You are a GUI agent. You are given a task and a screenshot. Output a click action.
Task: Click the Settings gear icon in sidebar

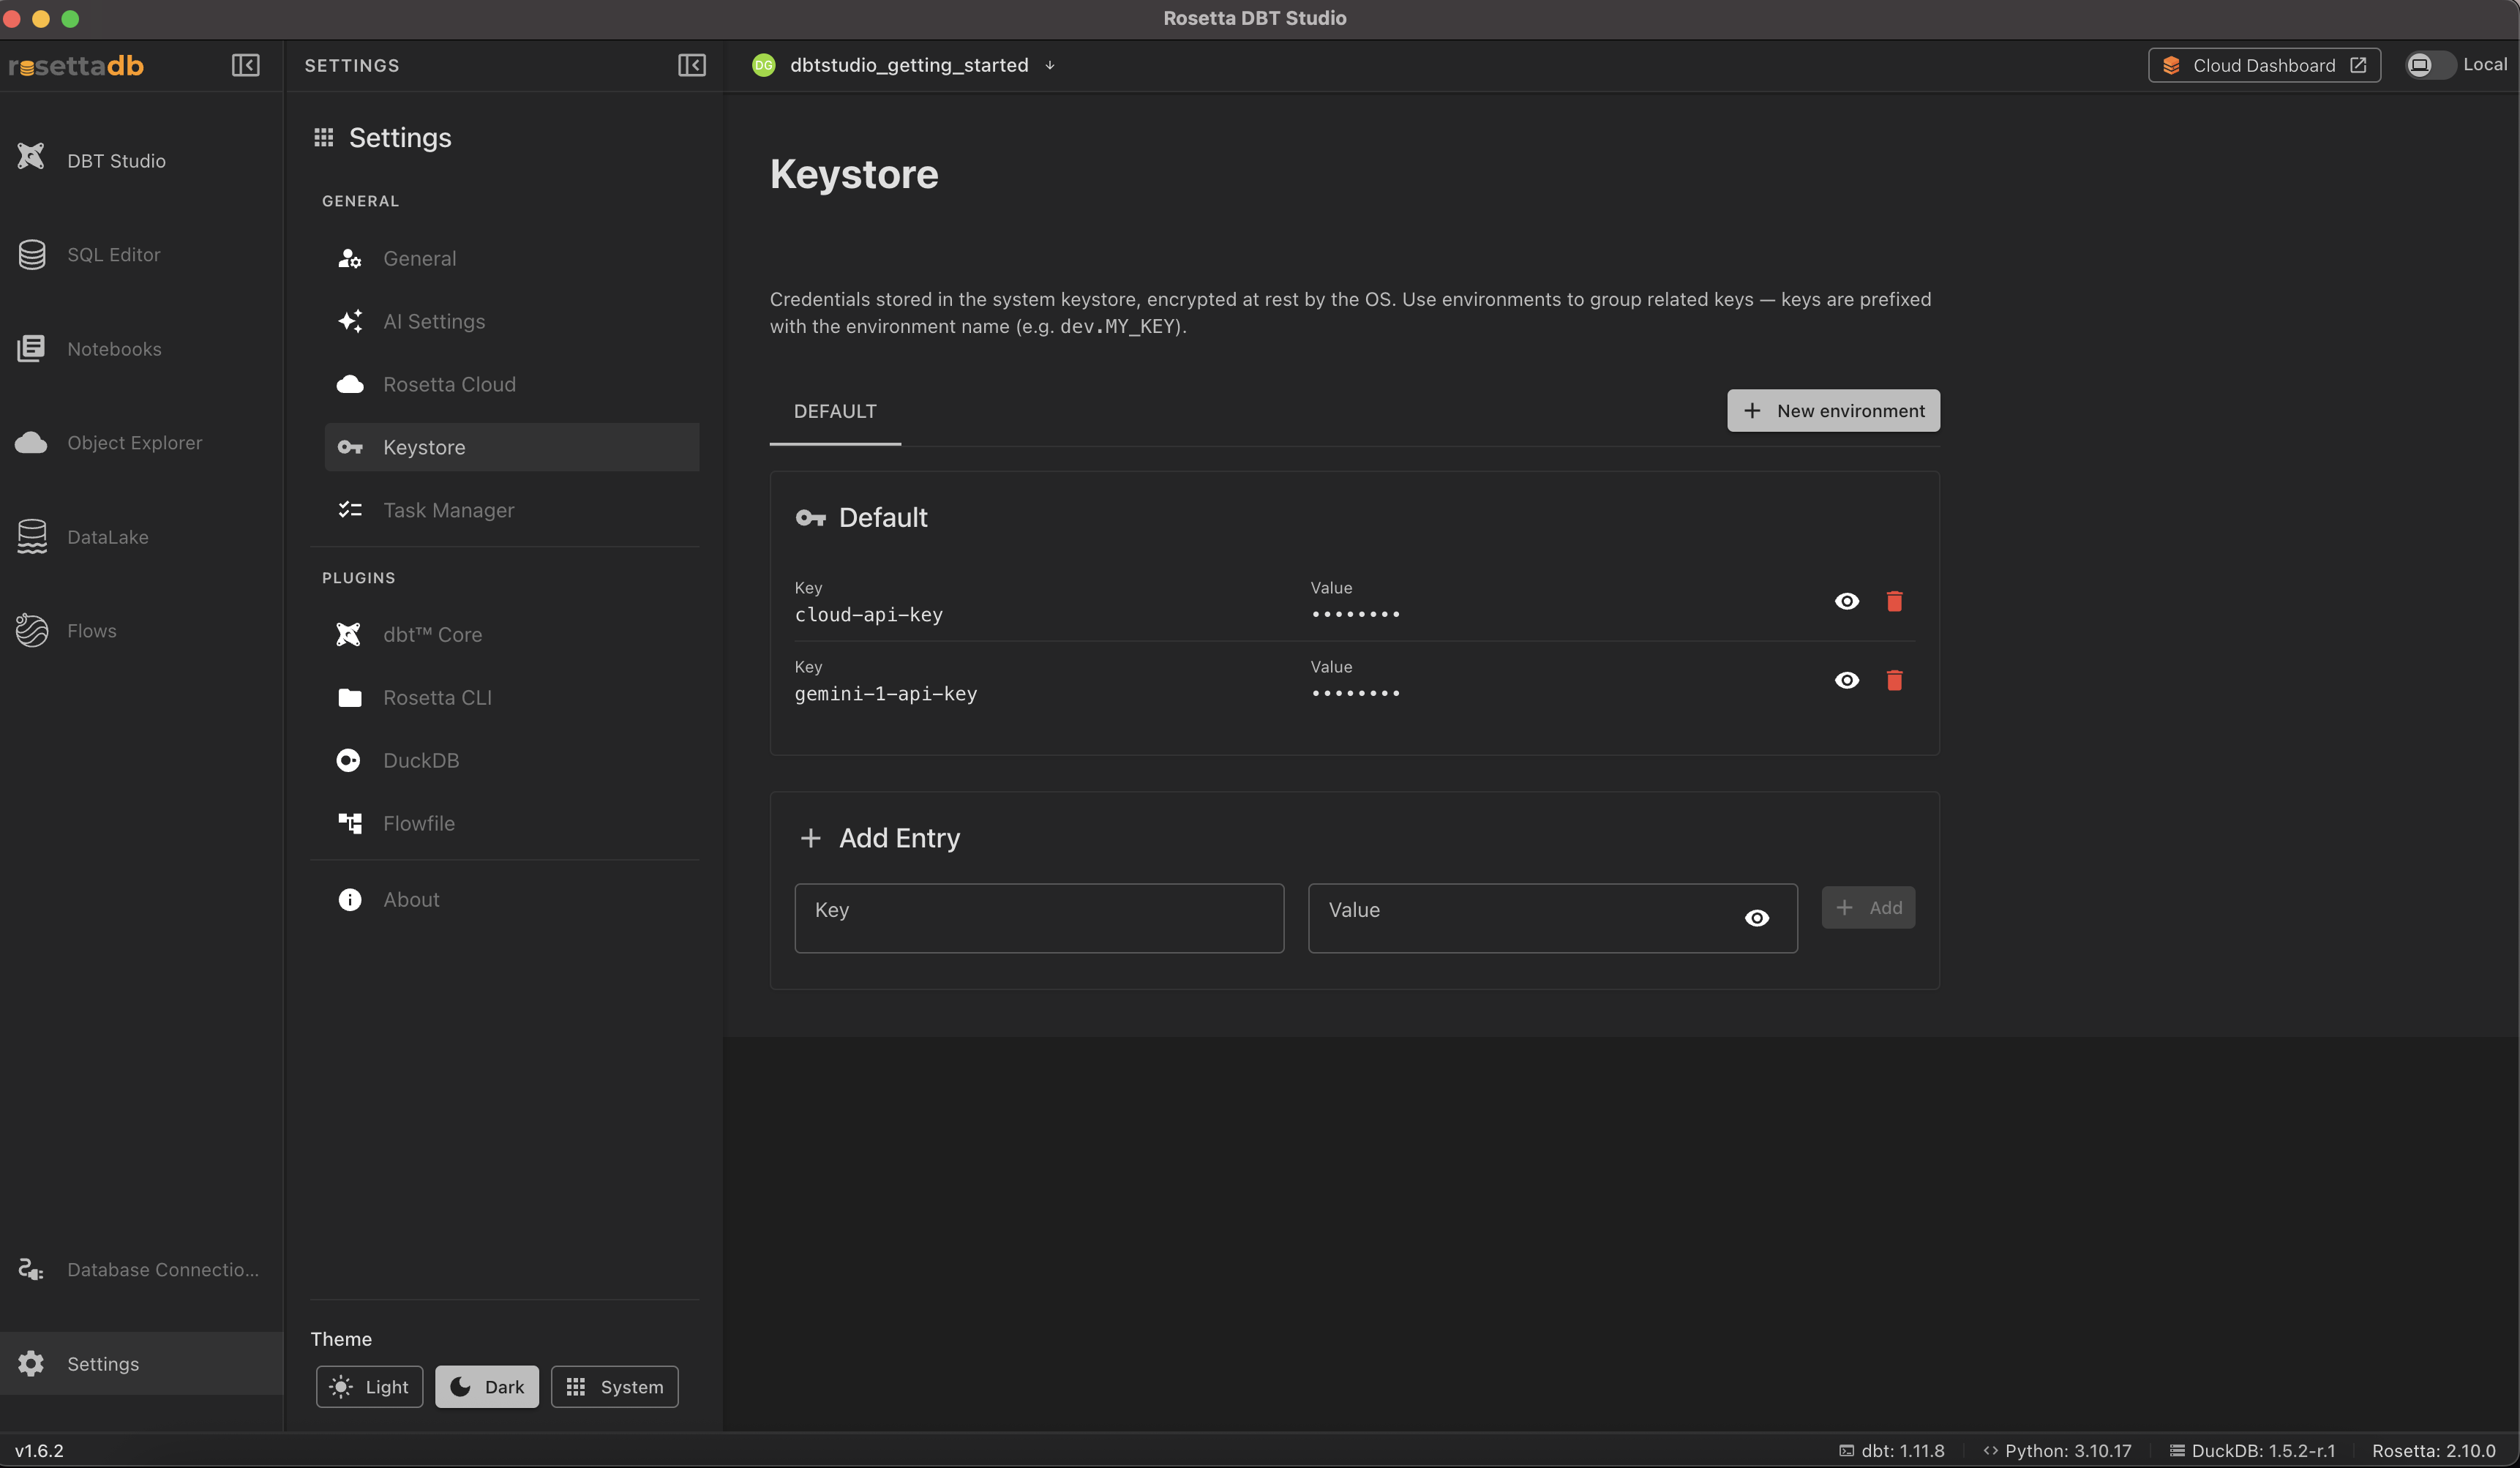tap(31, 1363)
